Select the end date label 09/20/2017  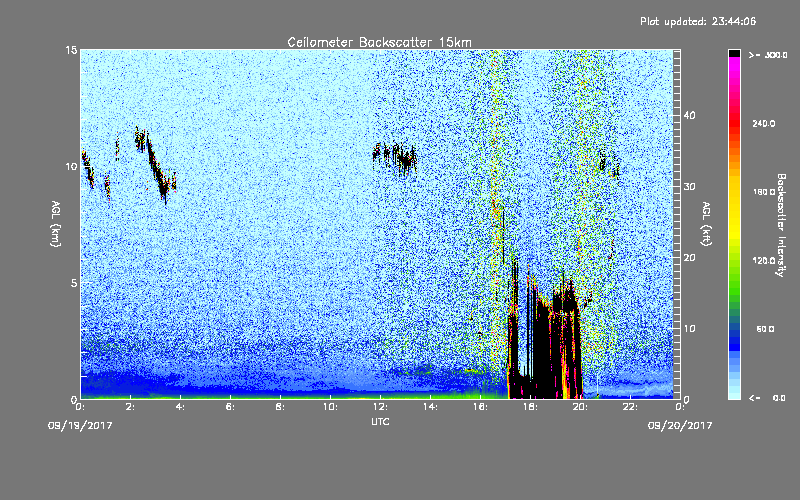coord(680,426)
